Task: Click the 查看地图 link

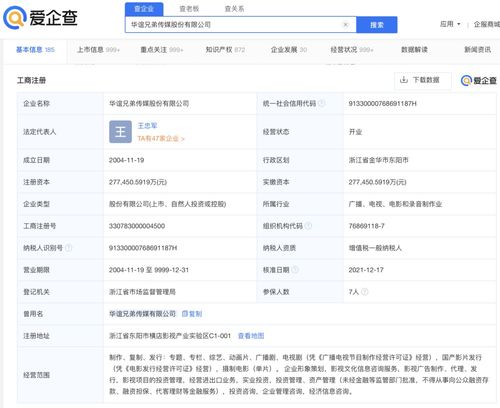Action: coord(251,336)
